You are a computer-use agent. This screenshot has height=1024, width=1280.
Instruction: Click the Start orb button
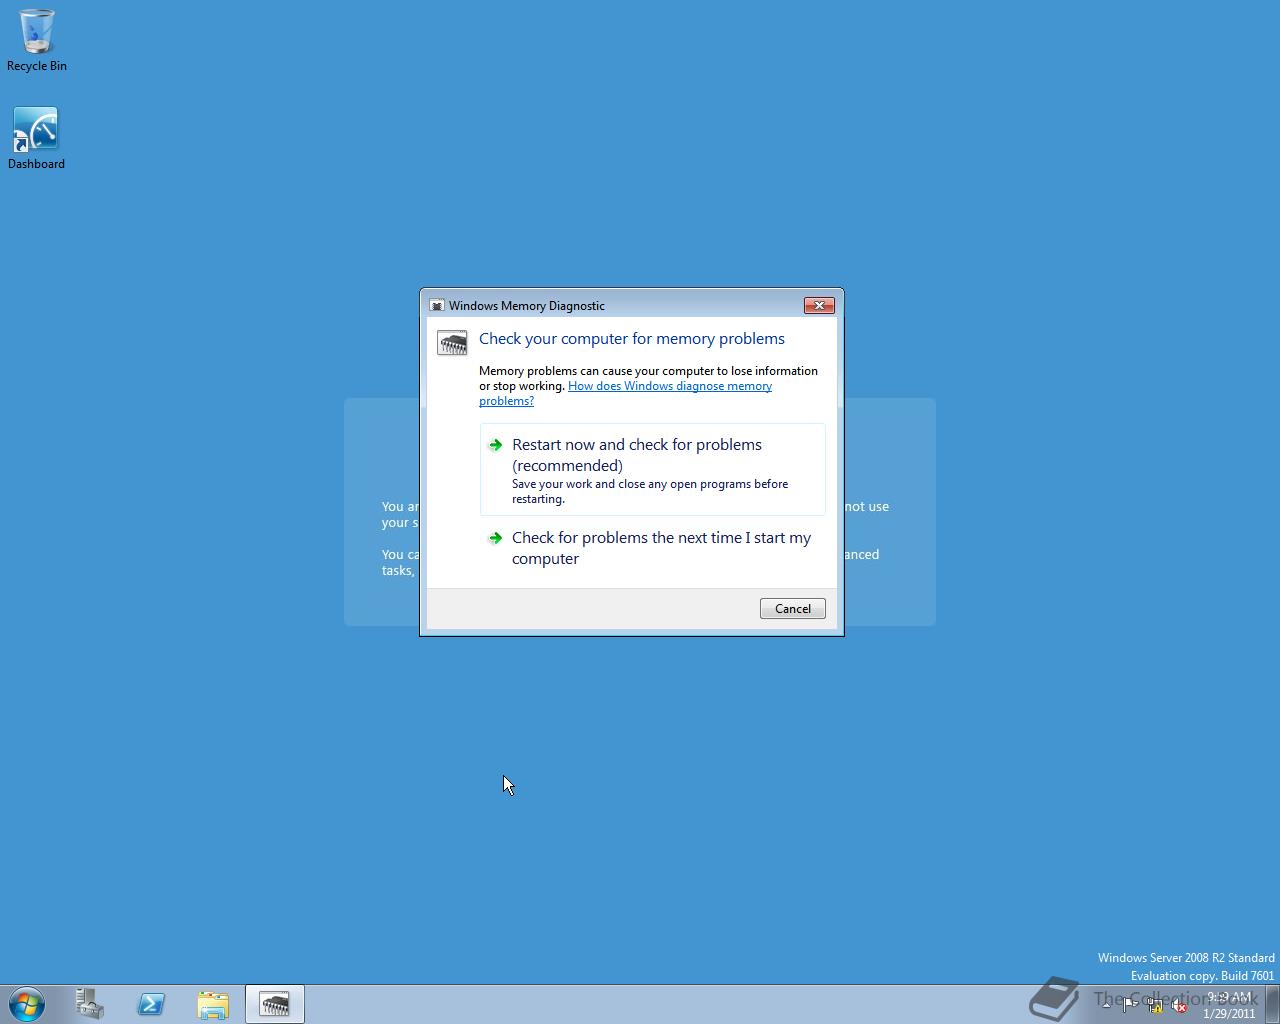point(27,1004)
